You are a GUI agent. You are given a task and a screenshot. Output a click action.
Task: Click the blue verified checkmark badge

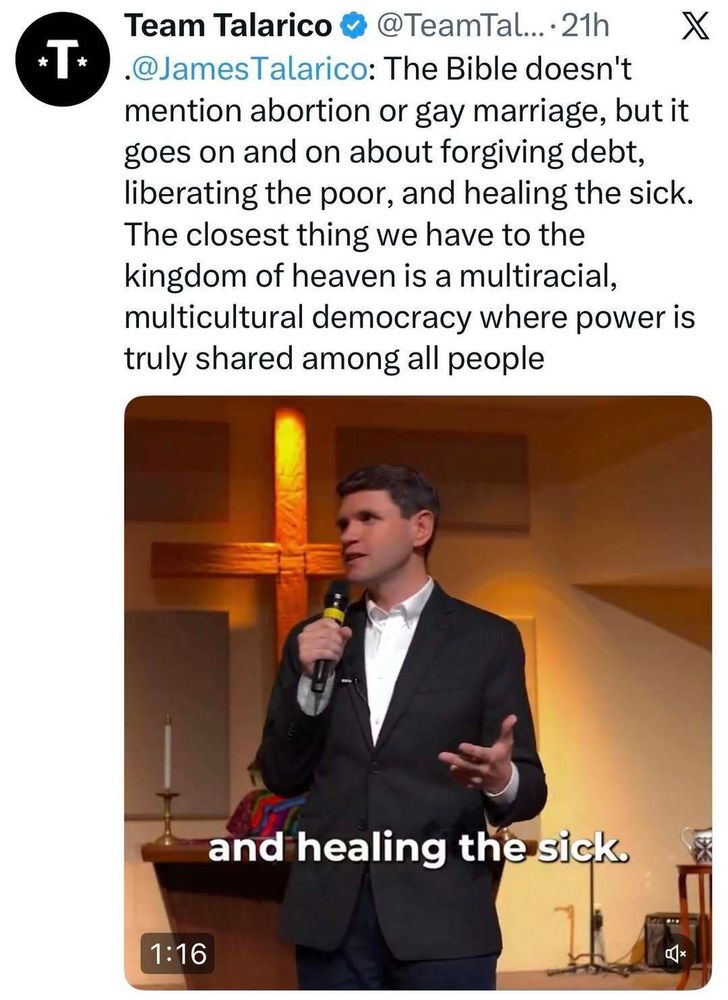click(354, 26)
